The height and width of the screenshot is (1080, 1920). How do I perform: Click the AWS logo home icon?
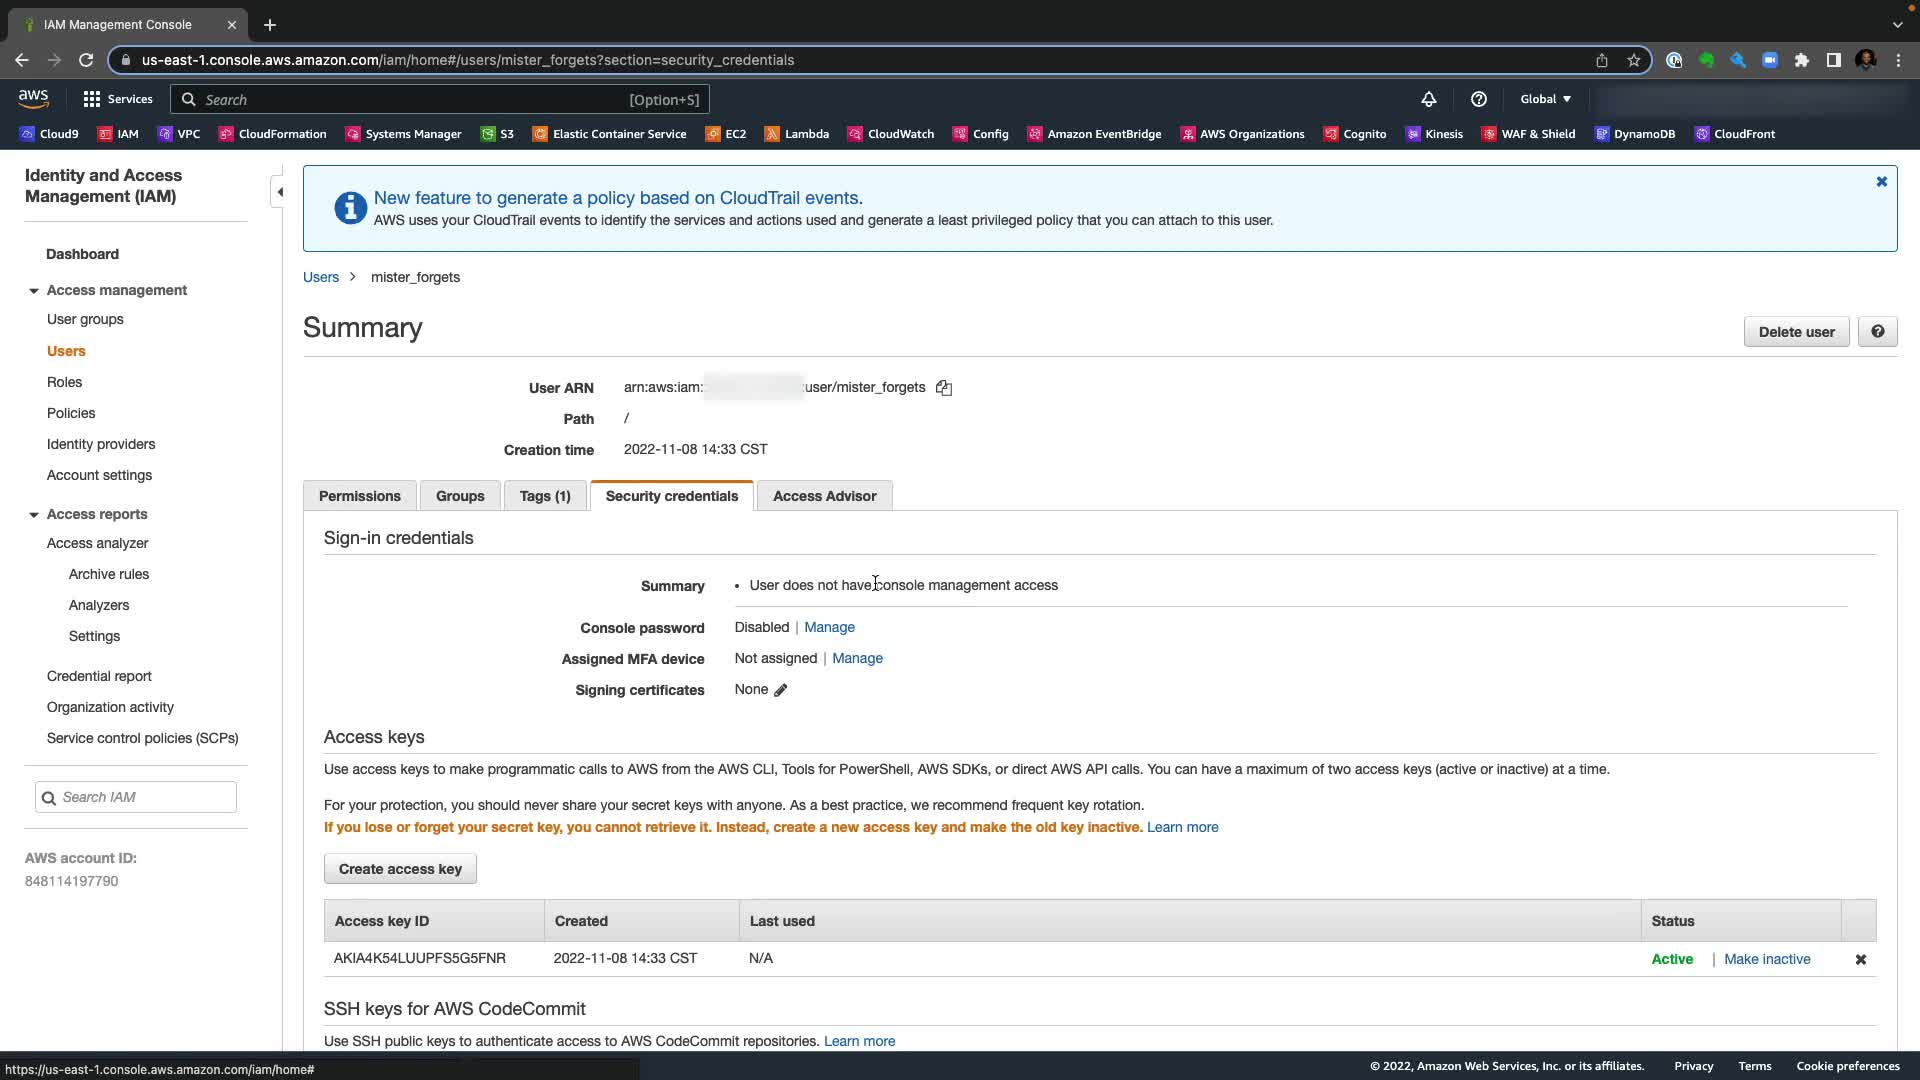33,98
